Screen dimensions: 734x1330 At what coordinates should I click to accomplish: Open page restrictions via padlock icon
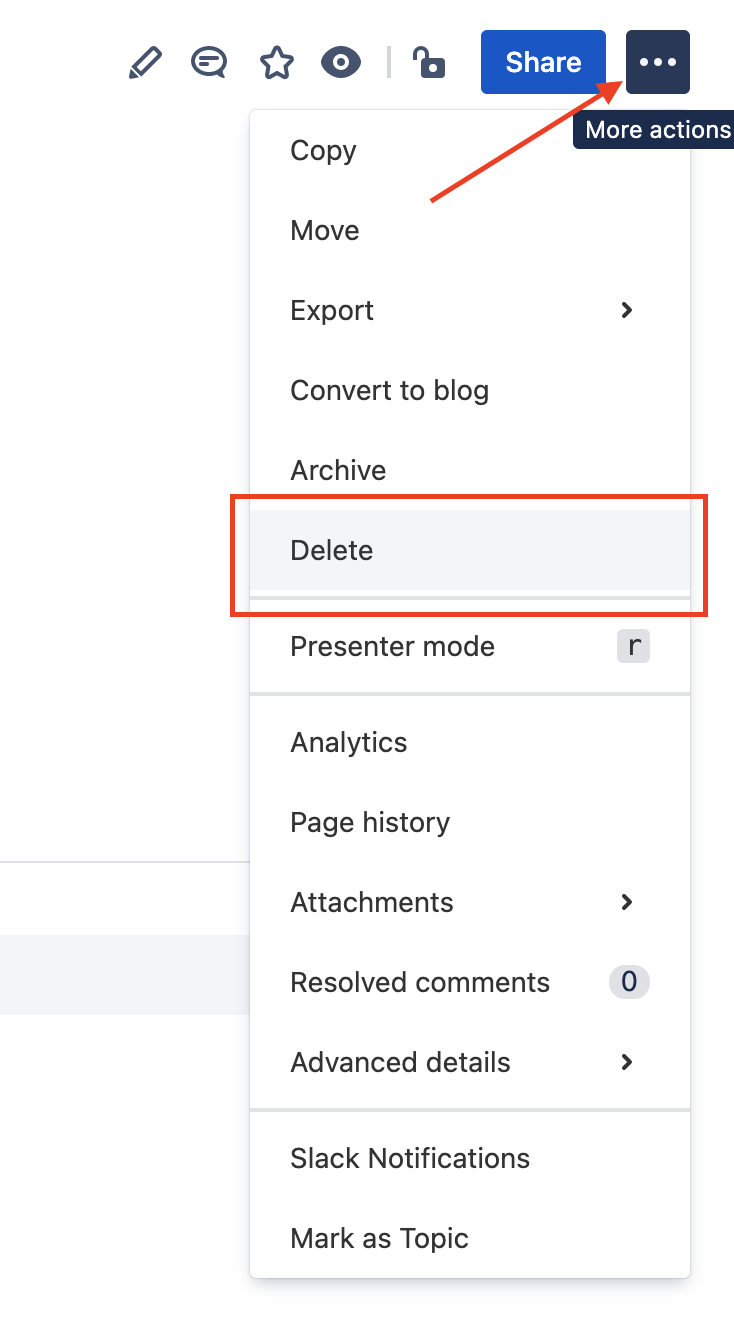click(x=429, y=63)
